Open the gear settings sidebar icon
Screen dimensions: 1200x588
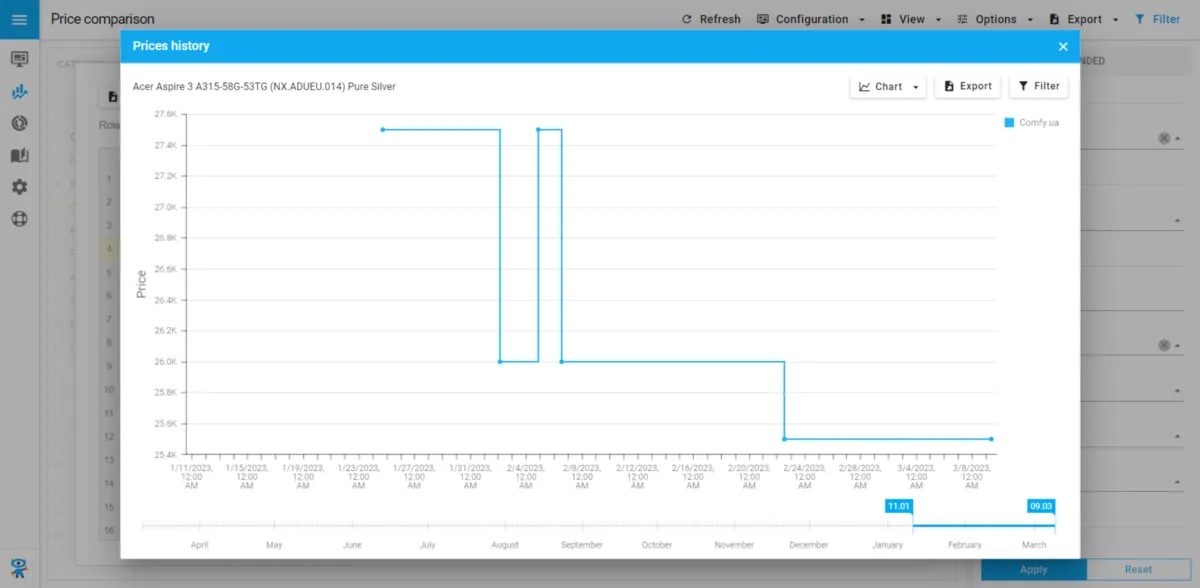[x=19, y=187]
